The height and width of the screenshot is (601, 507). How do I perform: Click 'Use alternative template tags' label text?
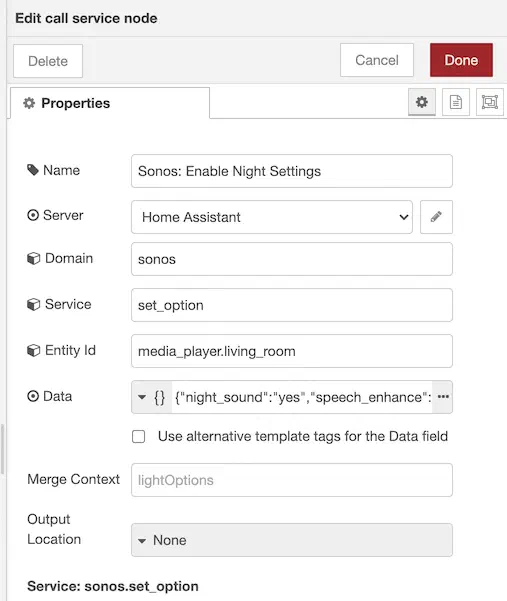(303, 436)
